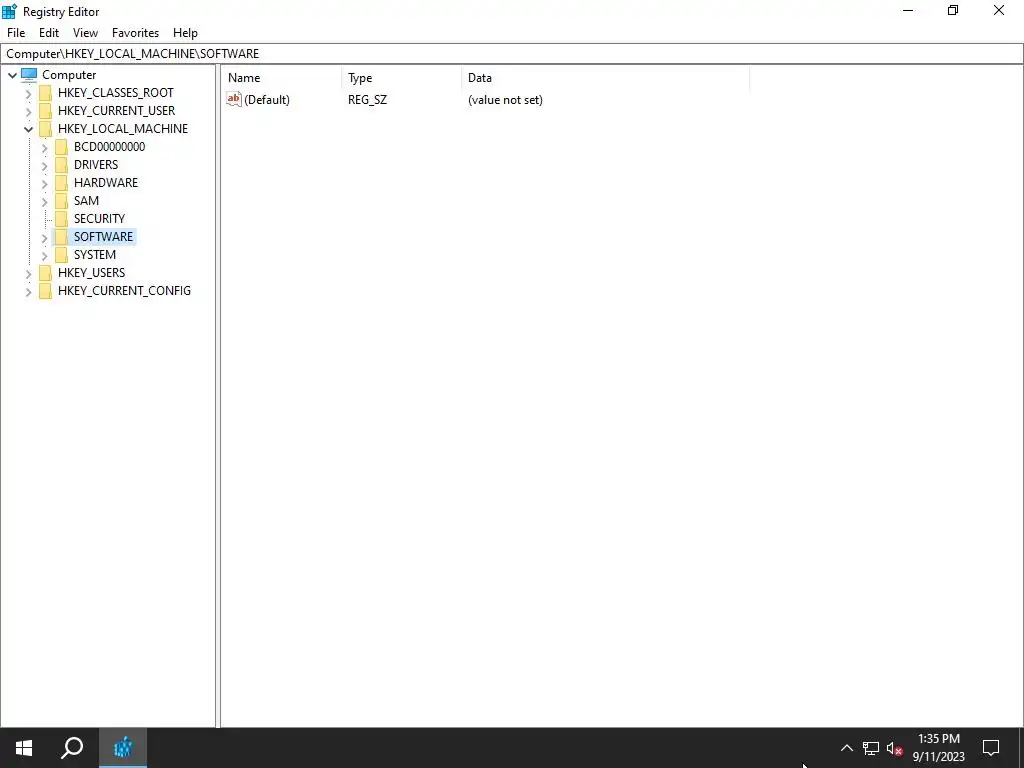Screen dimensions: 1024x768
Task: Open the Help menu
Action: click(185, 33)
